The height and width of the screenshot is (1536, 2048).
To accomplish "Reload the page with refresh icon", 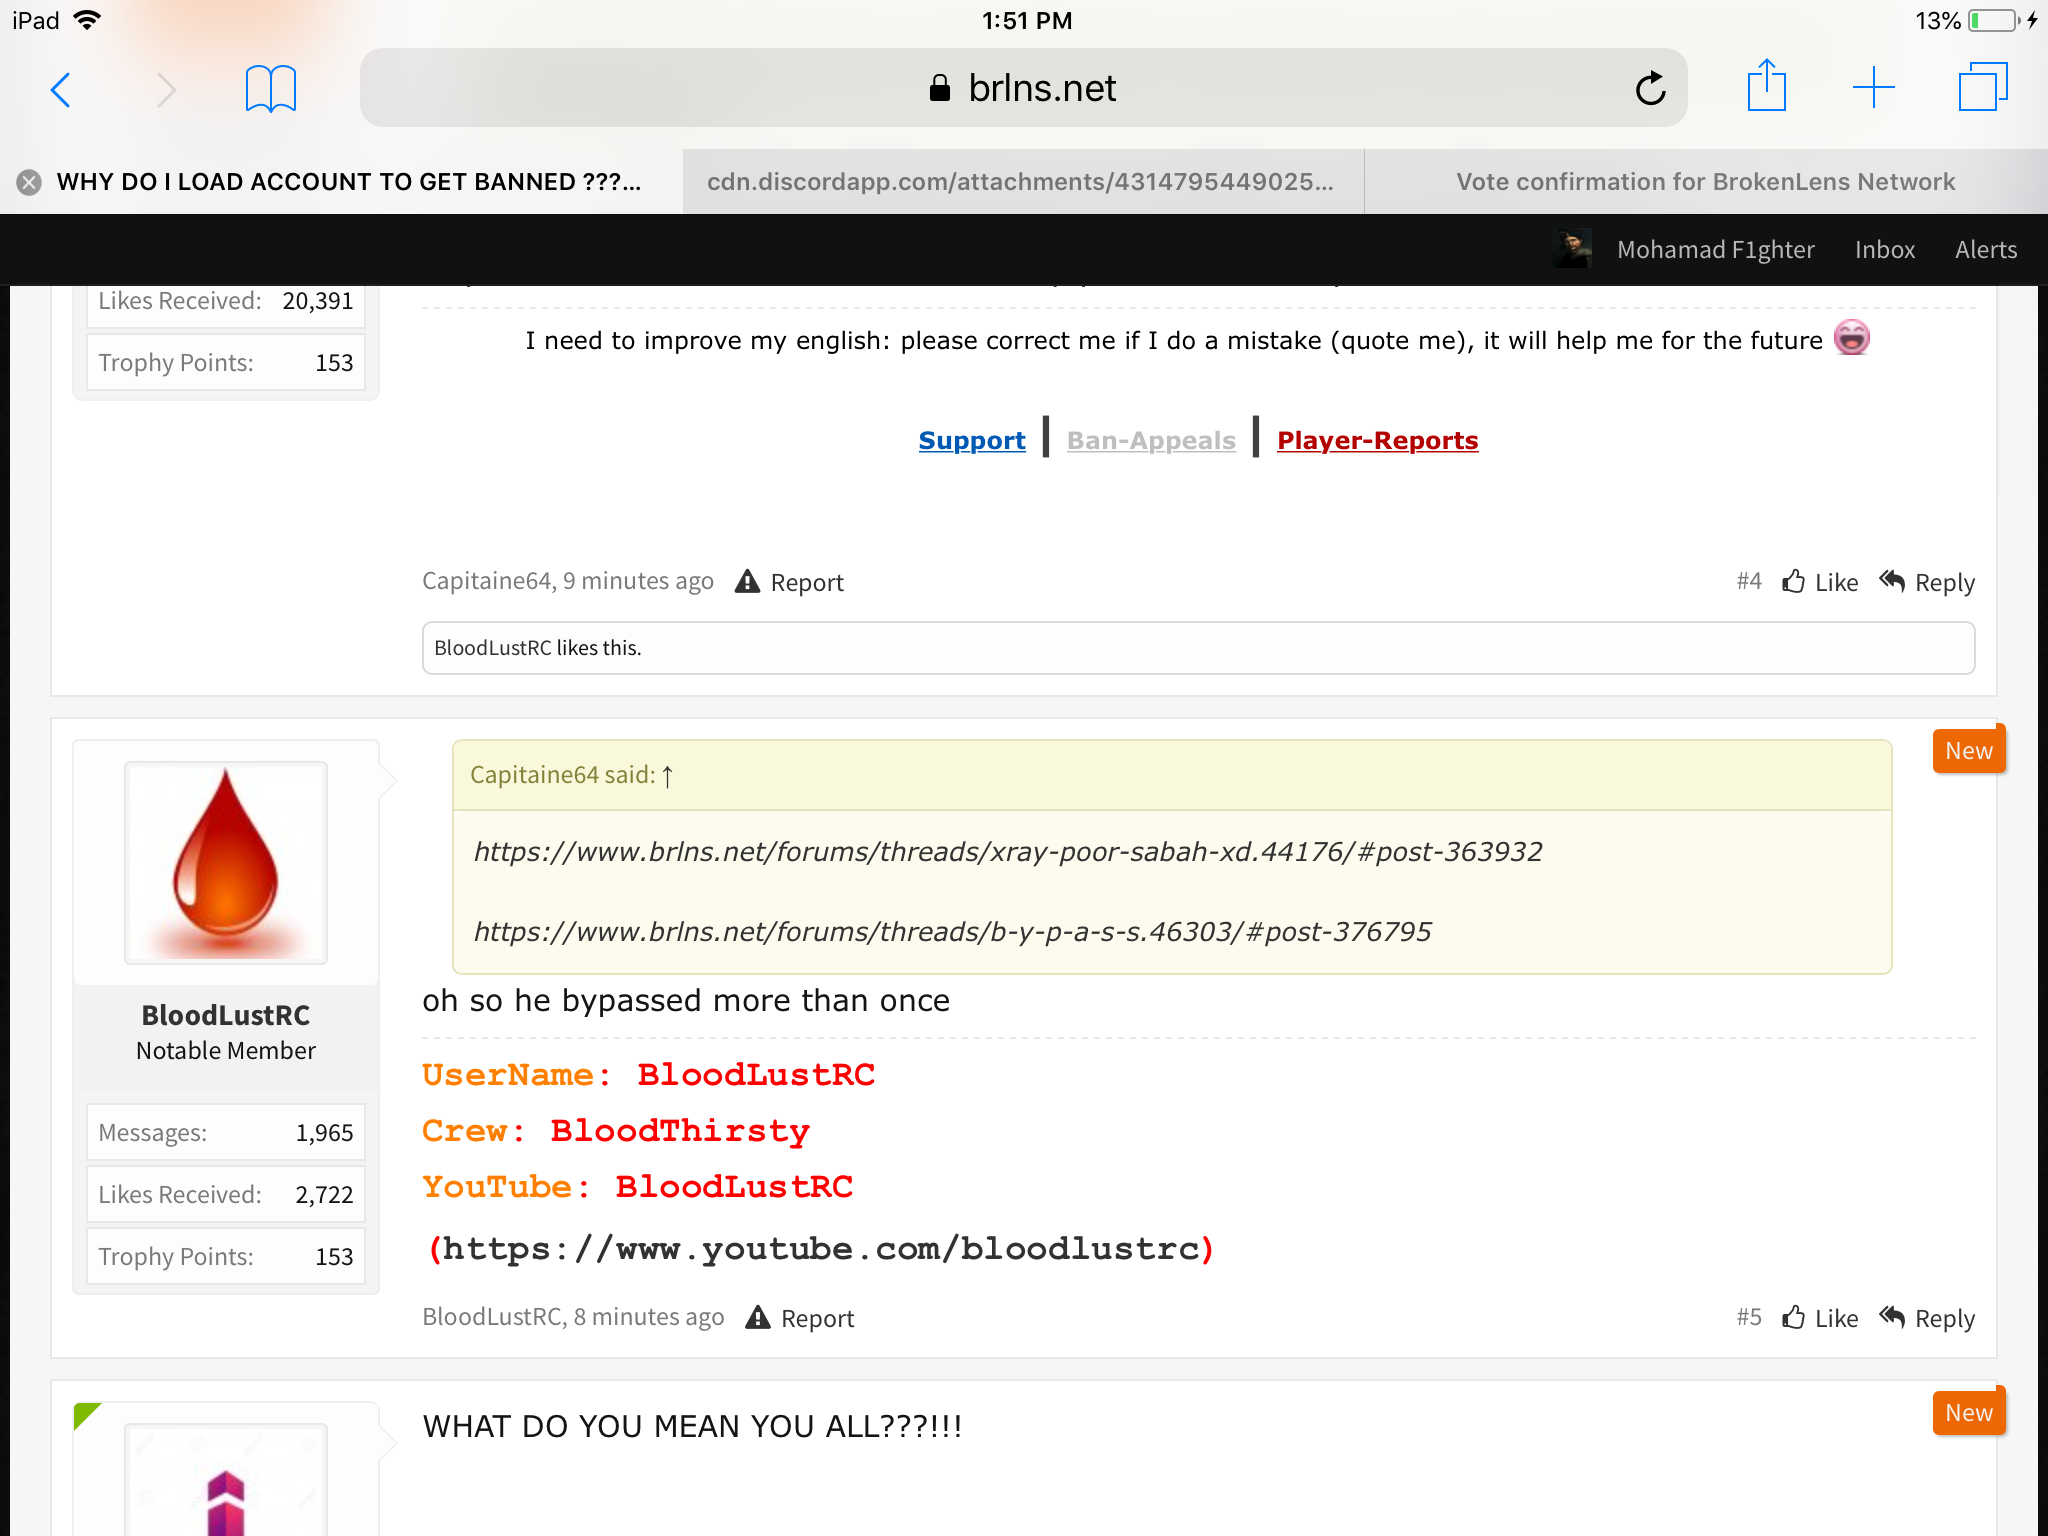I will point(1650,89).
